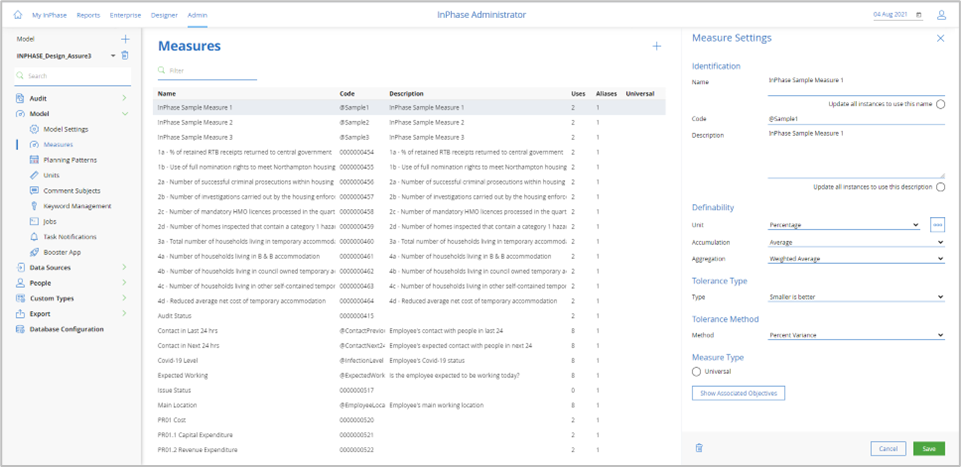Click the Database Configuration icon
Screen dimensions: 961x467
tap(20, 329)
